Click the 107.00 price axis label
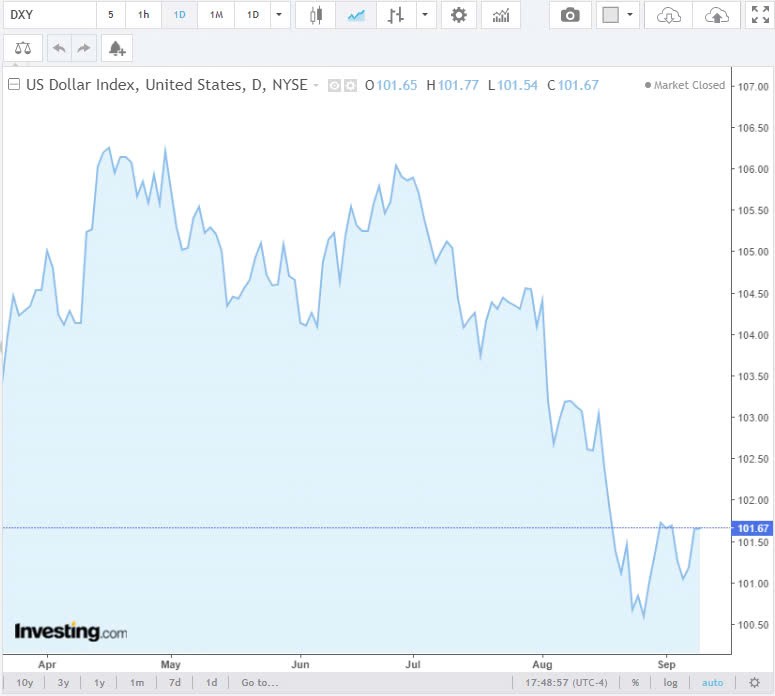 [753, 87]
